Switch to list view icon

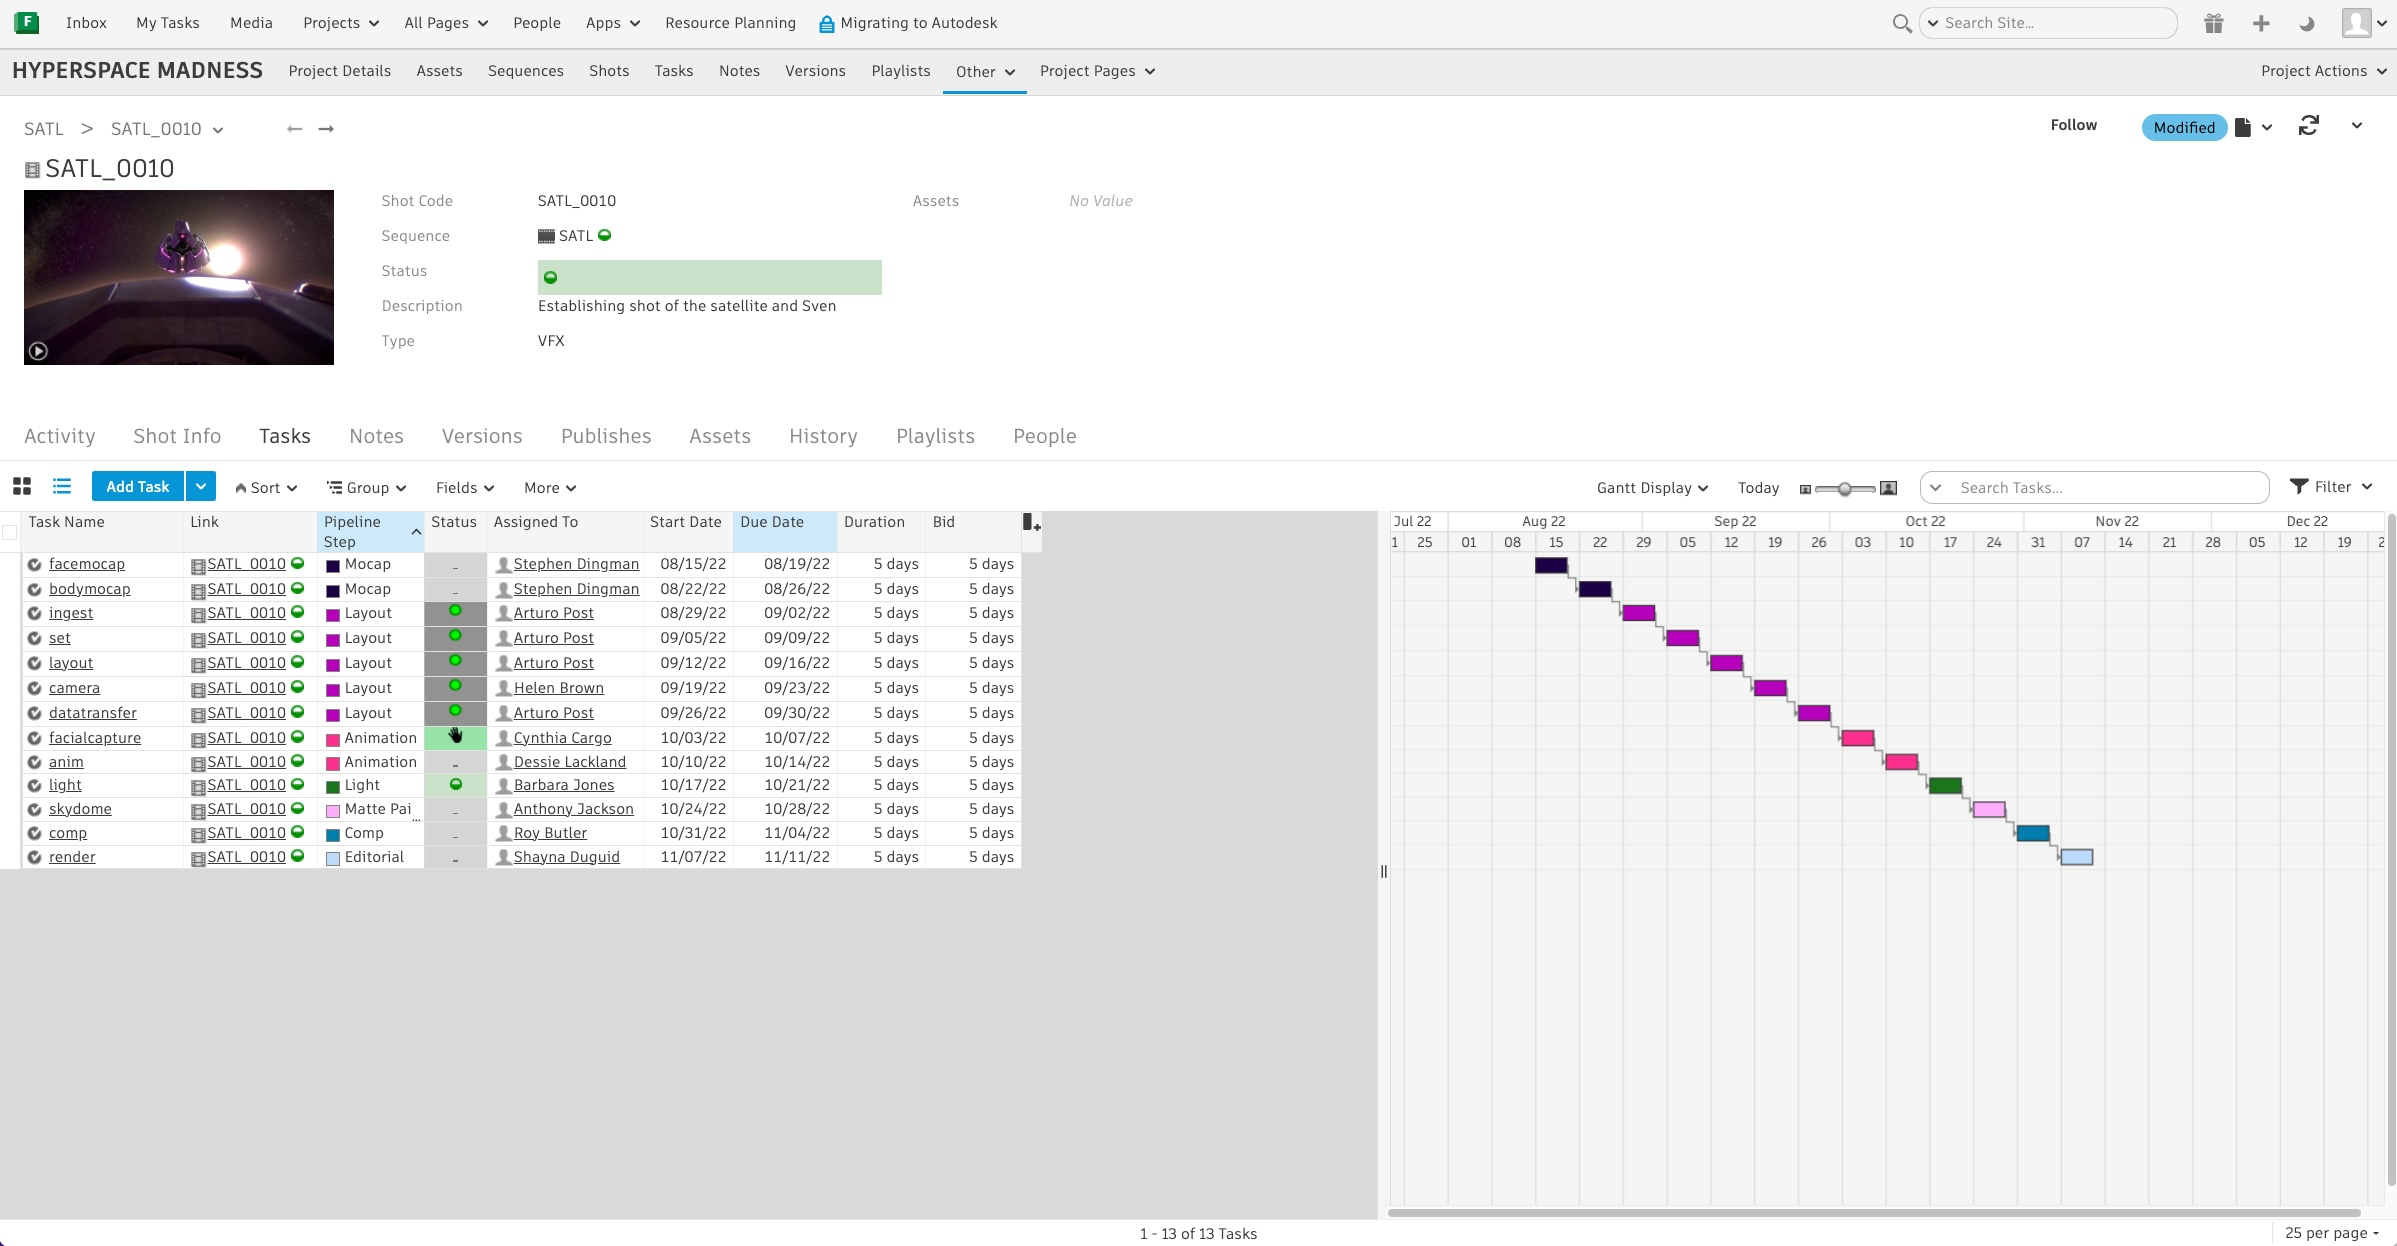coord(62,487)
